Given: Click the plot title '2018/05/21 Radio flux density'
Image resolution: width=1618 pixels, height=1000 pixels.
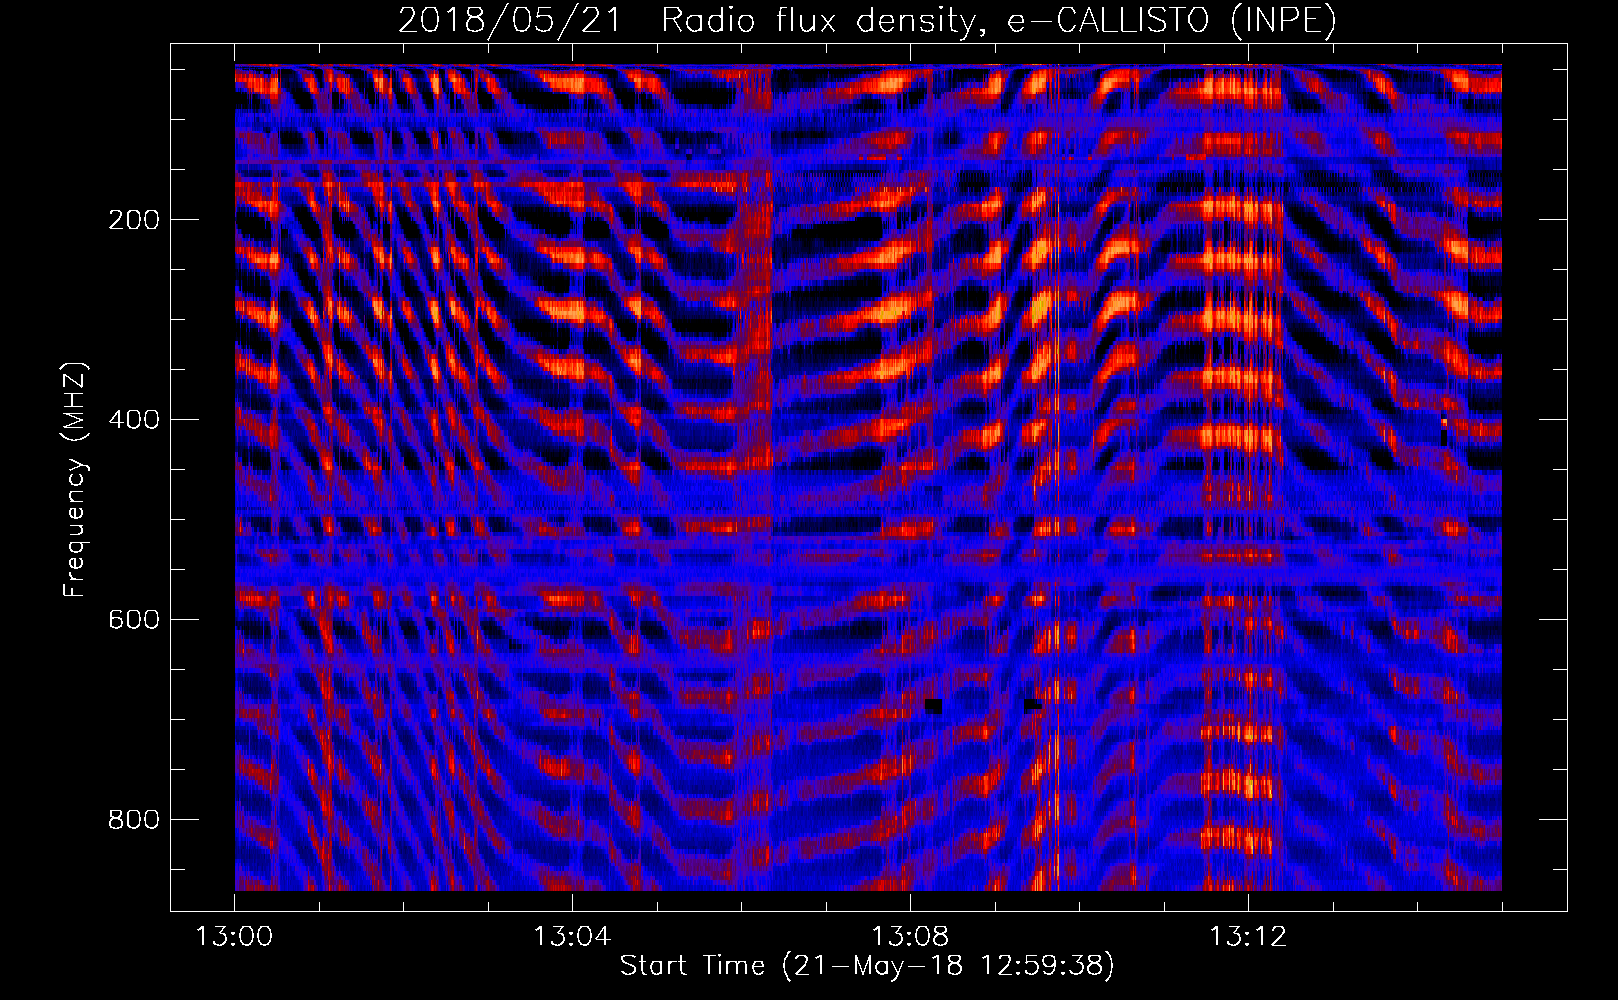Looking at the screenshot, I should click(x=867, y=20).
